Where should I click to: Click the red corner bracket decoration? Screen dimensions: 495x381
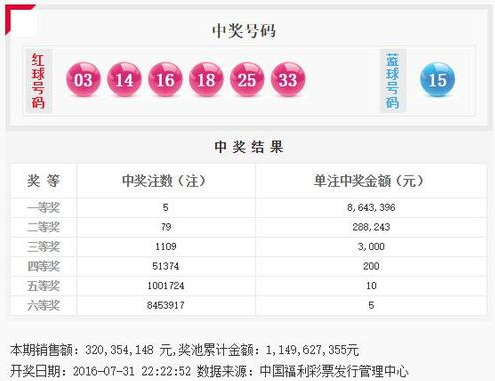tap(18, 18)
